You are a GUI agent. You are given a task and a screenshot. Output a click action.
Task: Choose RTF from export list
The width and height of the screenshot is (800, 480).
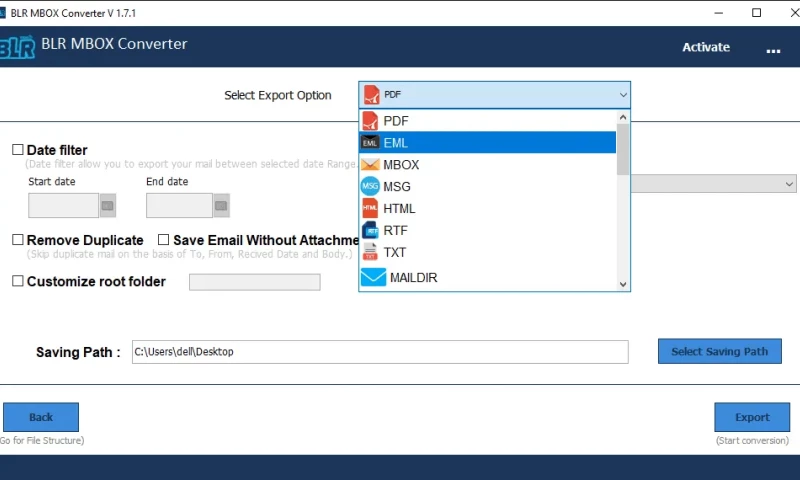[x=488, y=231]
